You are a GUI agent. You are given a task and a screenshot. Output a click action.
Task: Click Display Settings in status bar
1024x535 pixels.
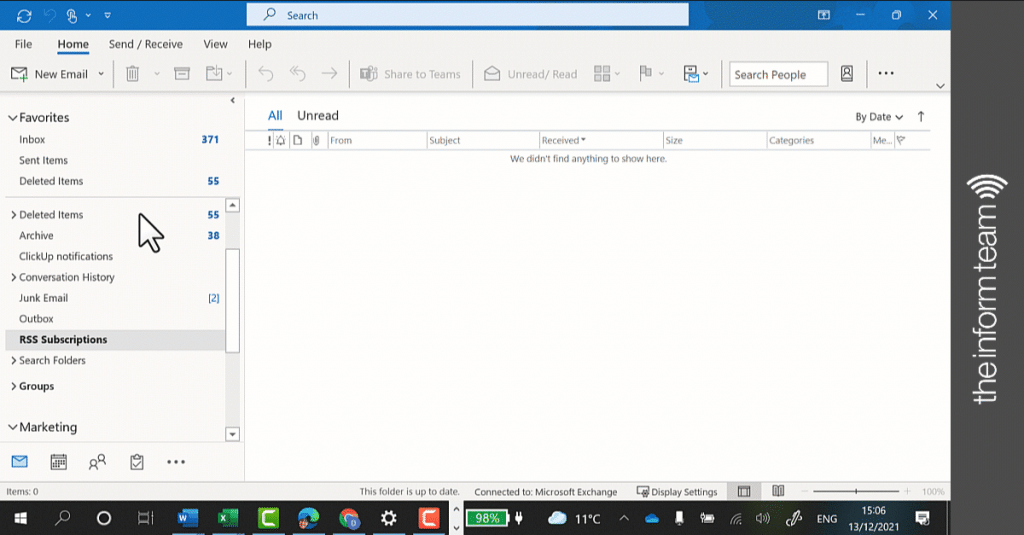[x=677, y=492]
